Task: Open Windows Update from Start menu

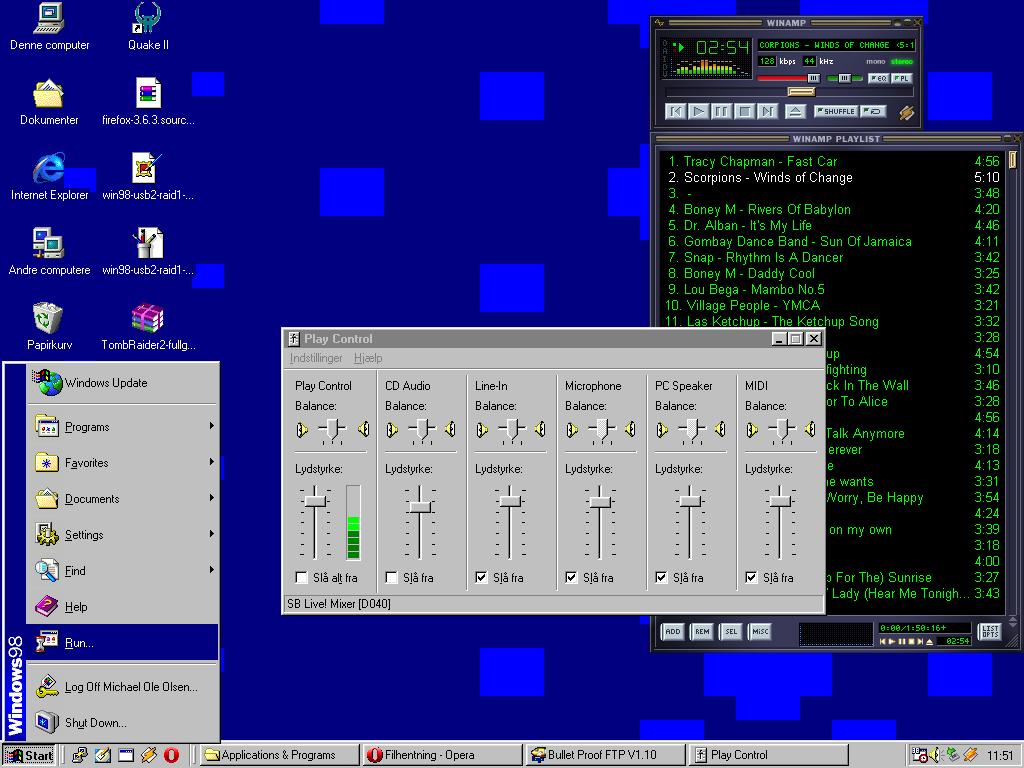Action: (122, 383)
